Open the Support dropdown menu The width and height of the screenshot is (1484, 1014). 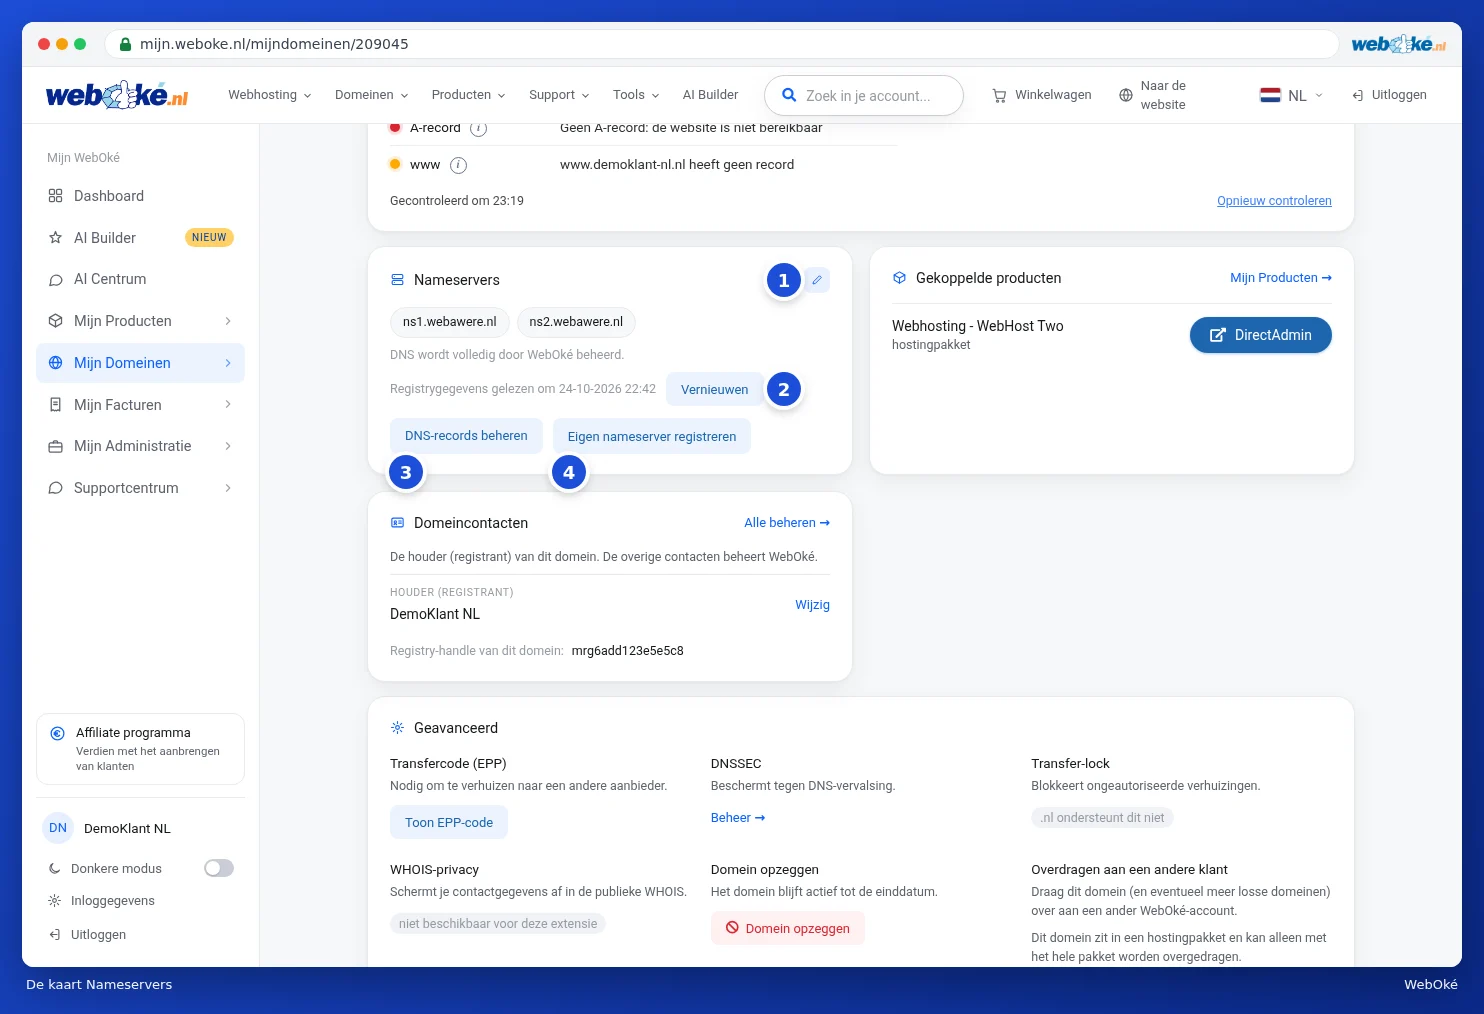[x=560, y=95]
